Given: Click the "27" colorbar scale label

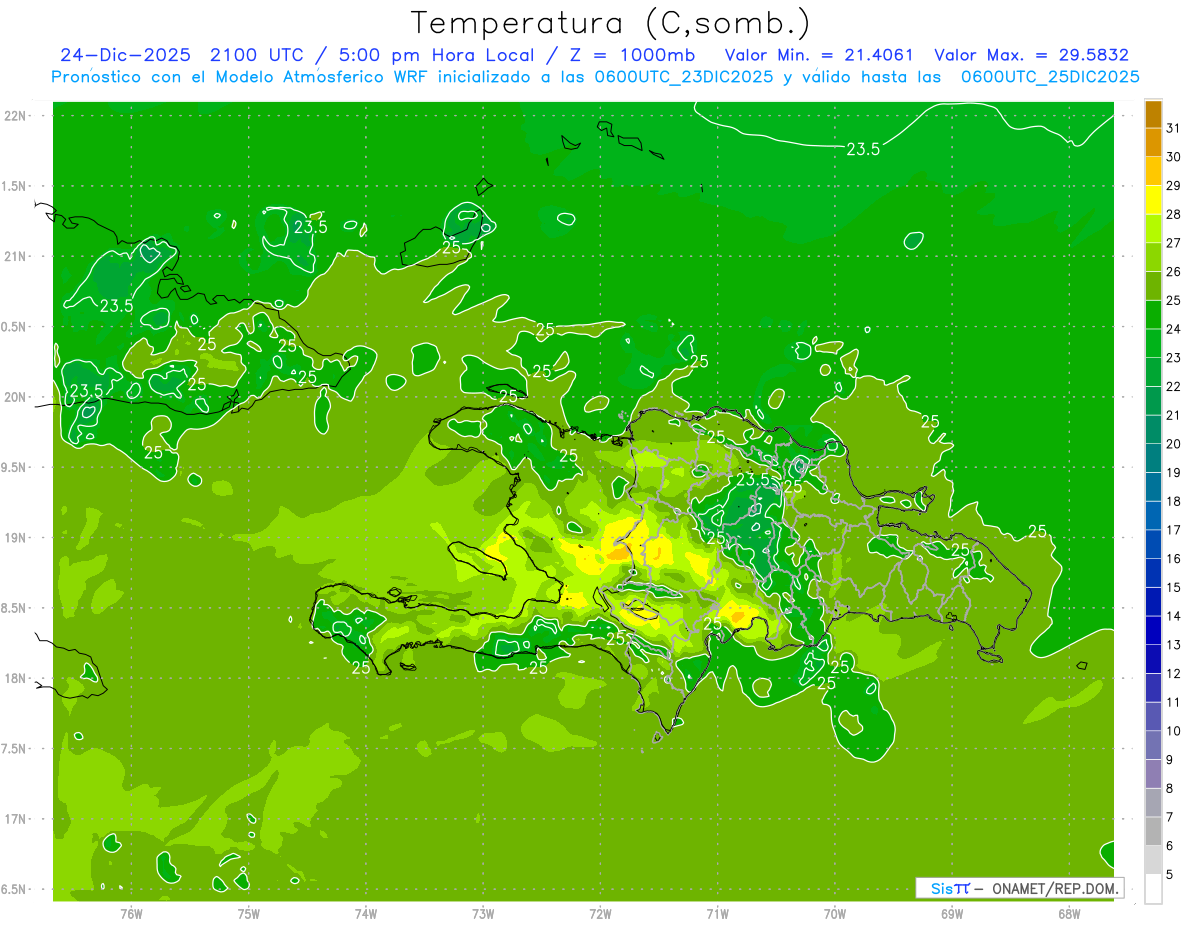Looking at the screenshot, I should pyautogui.click(x=1173, y=243).
